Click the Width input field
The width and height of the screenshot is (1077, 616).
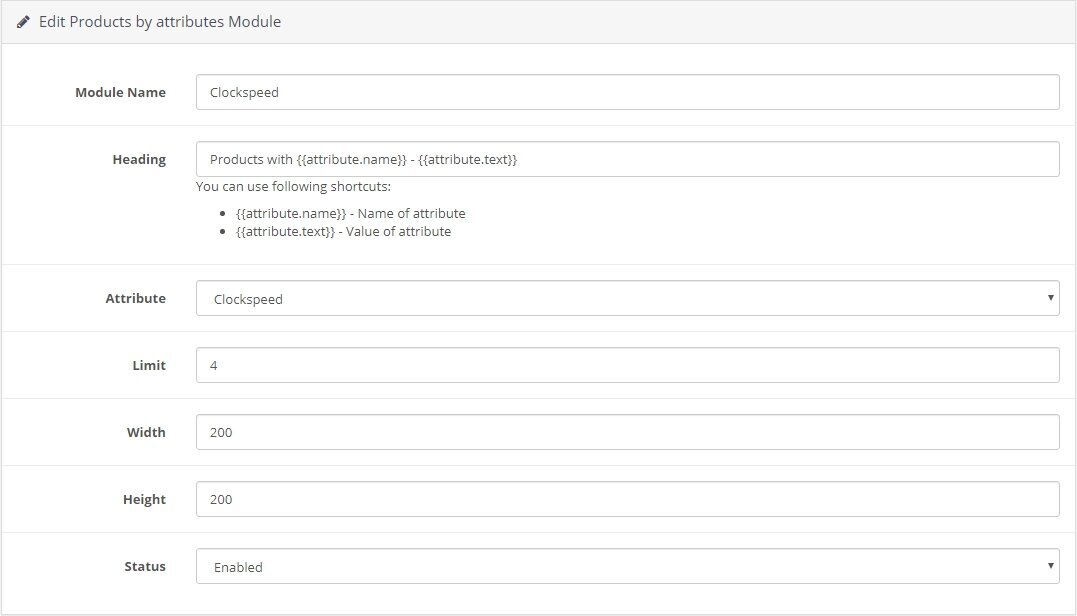click(x=627, y=432)
